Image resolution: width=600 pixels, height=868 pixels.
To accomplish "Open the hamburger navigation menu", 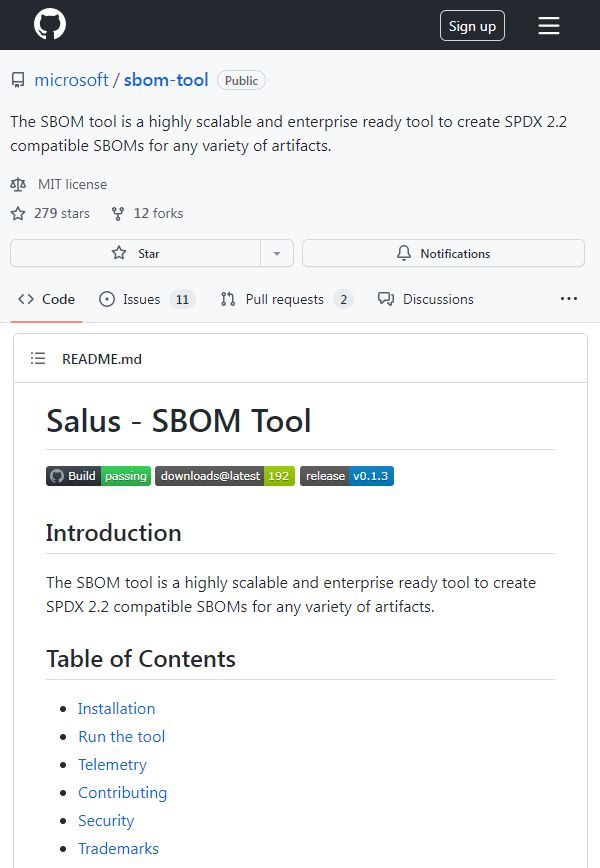I will (x=549, y=26).
